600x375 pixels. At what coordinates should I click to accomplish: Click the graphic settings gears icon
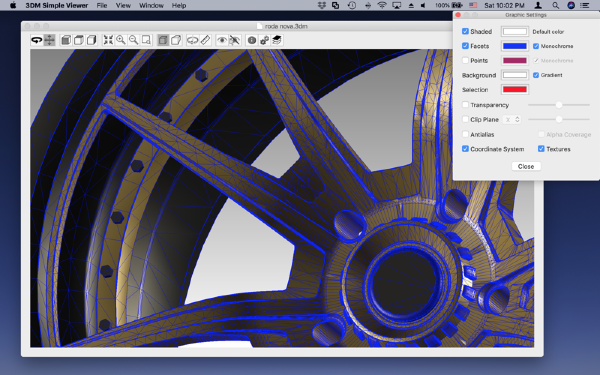(264, 40)
